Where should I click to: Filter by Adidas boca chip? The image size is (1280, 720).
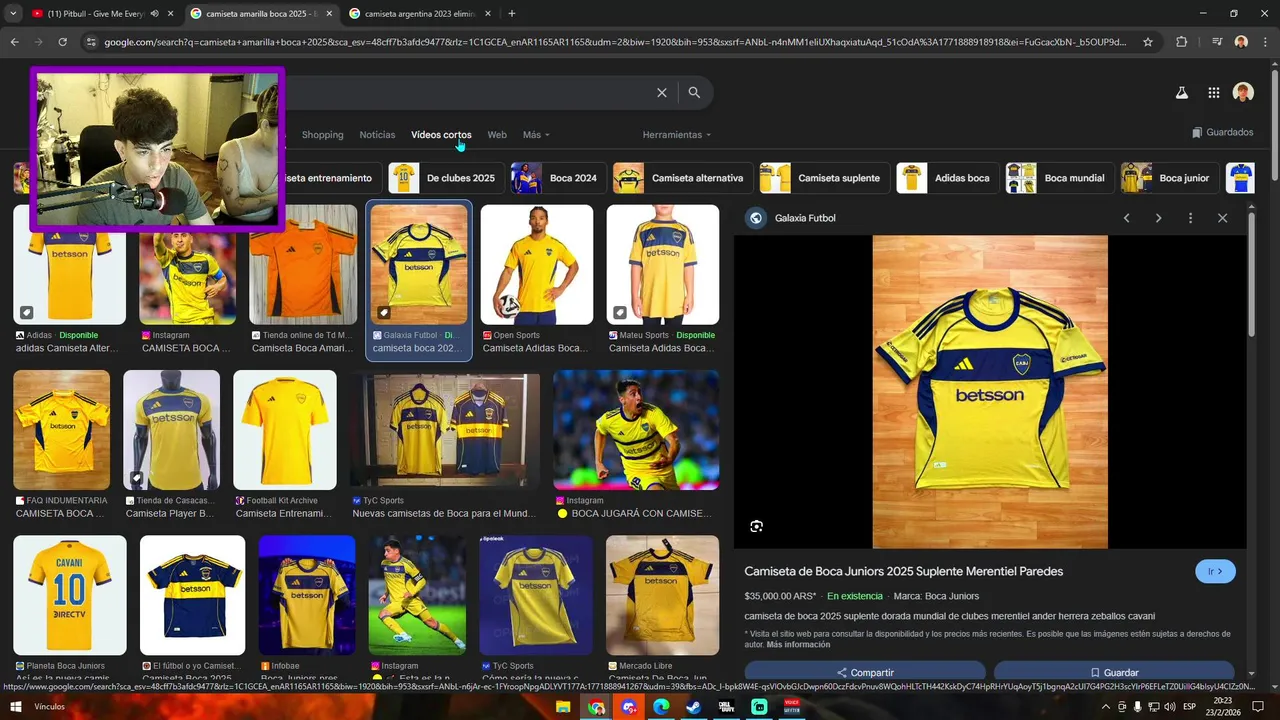pyautogui.click(x=947, y=178)
